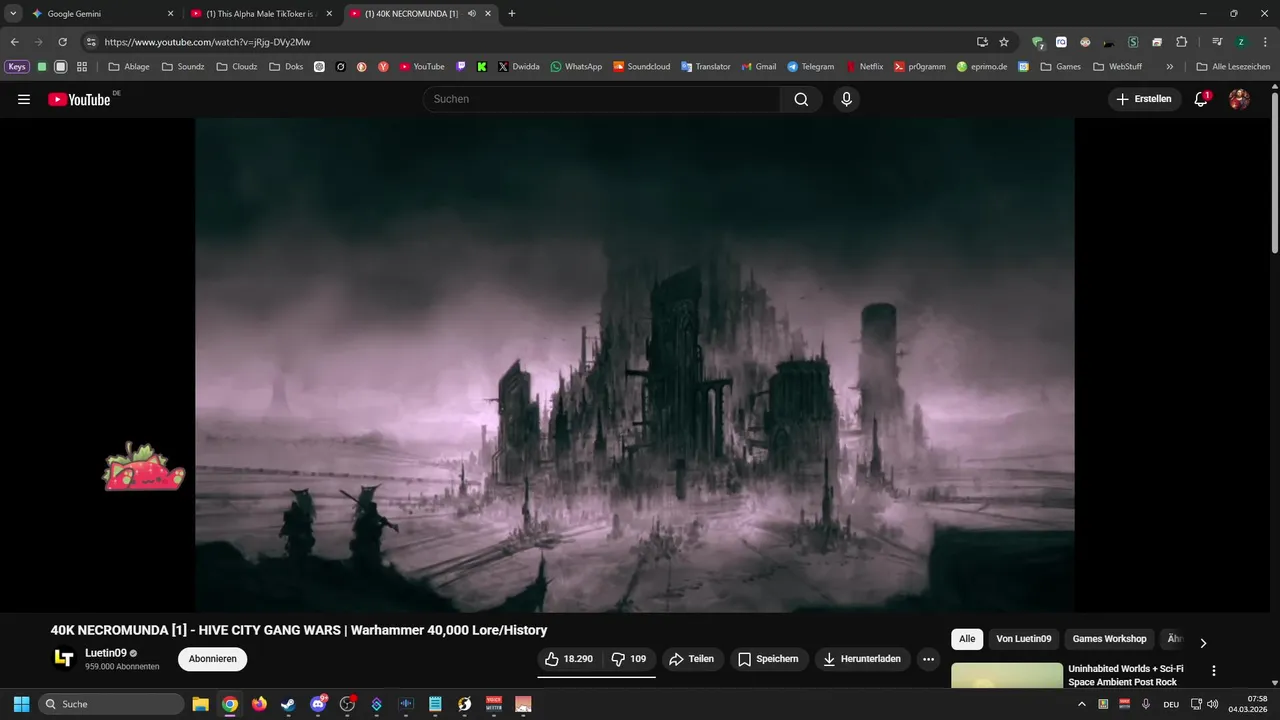Start voice search with microphone icon
The image size is (1280, 720).
tap(847, 99)
